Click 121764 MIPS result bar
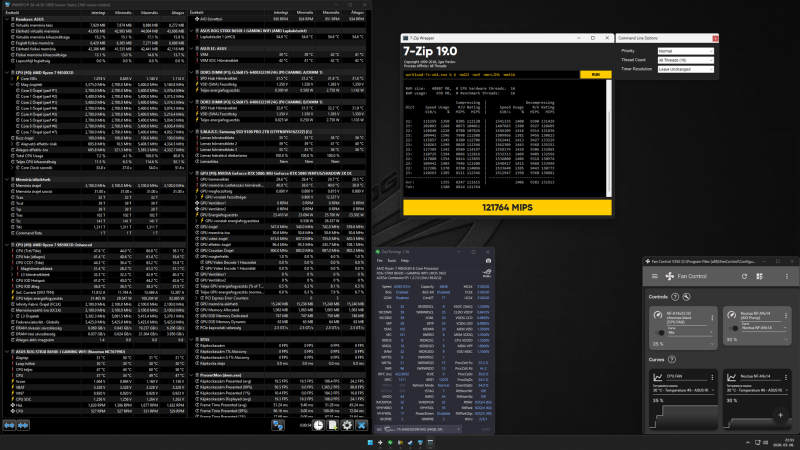 pyautogui.click(x=507, y=208)
